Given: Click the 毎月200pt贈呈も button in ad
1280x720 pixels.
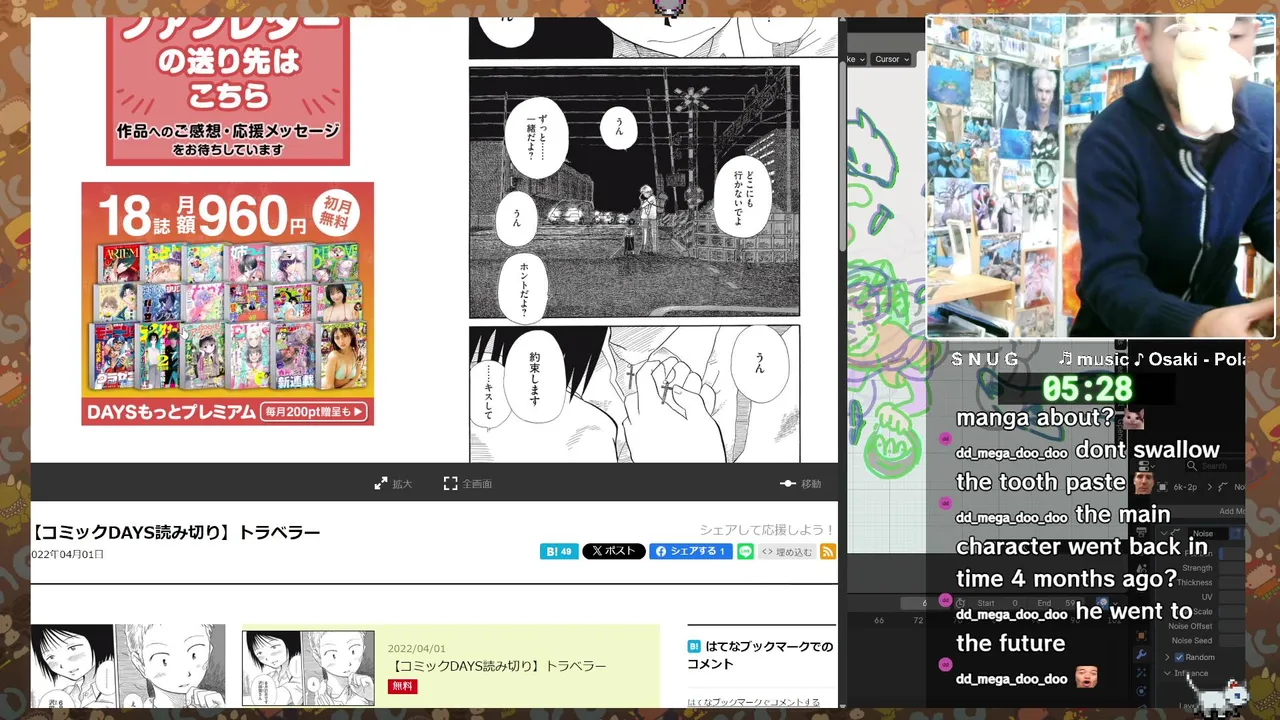Looking at the screenshot, I should tap(313, 411).
